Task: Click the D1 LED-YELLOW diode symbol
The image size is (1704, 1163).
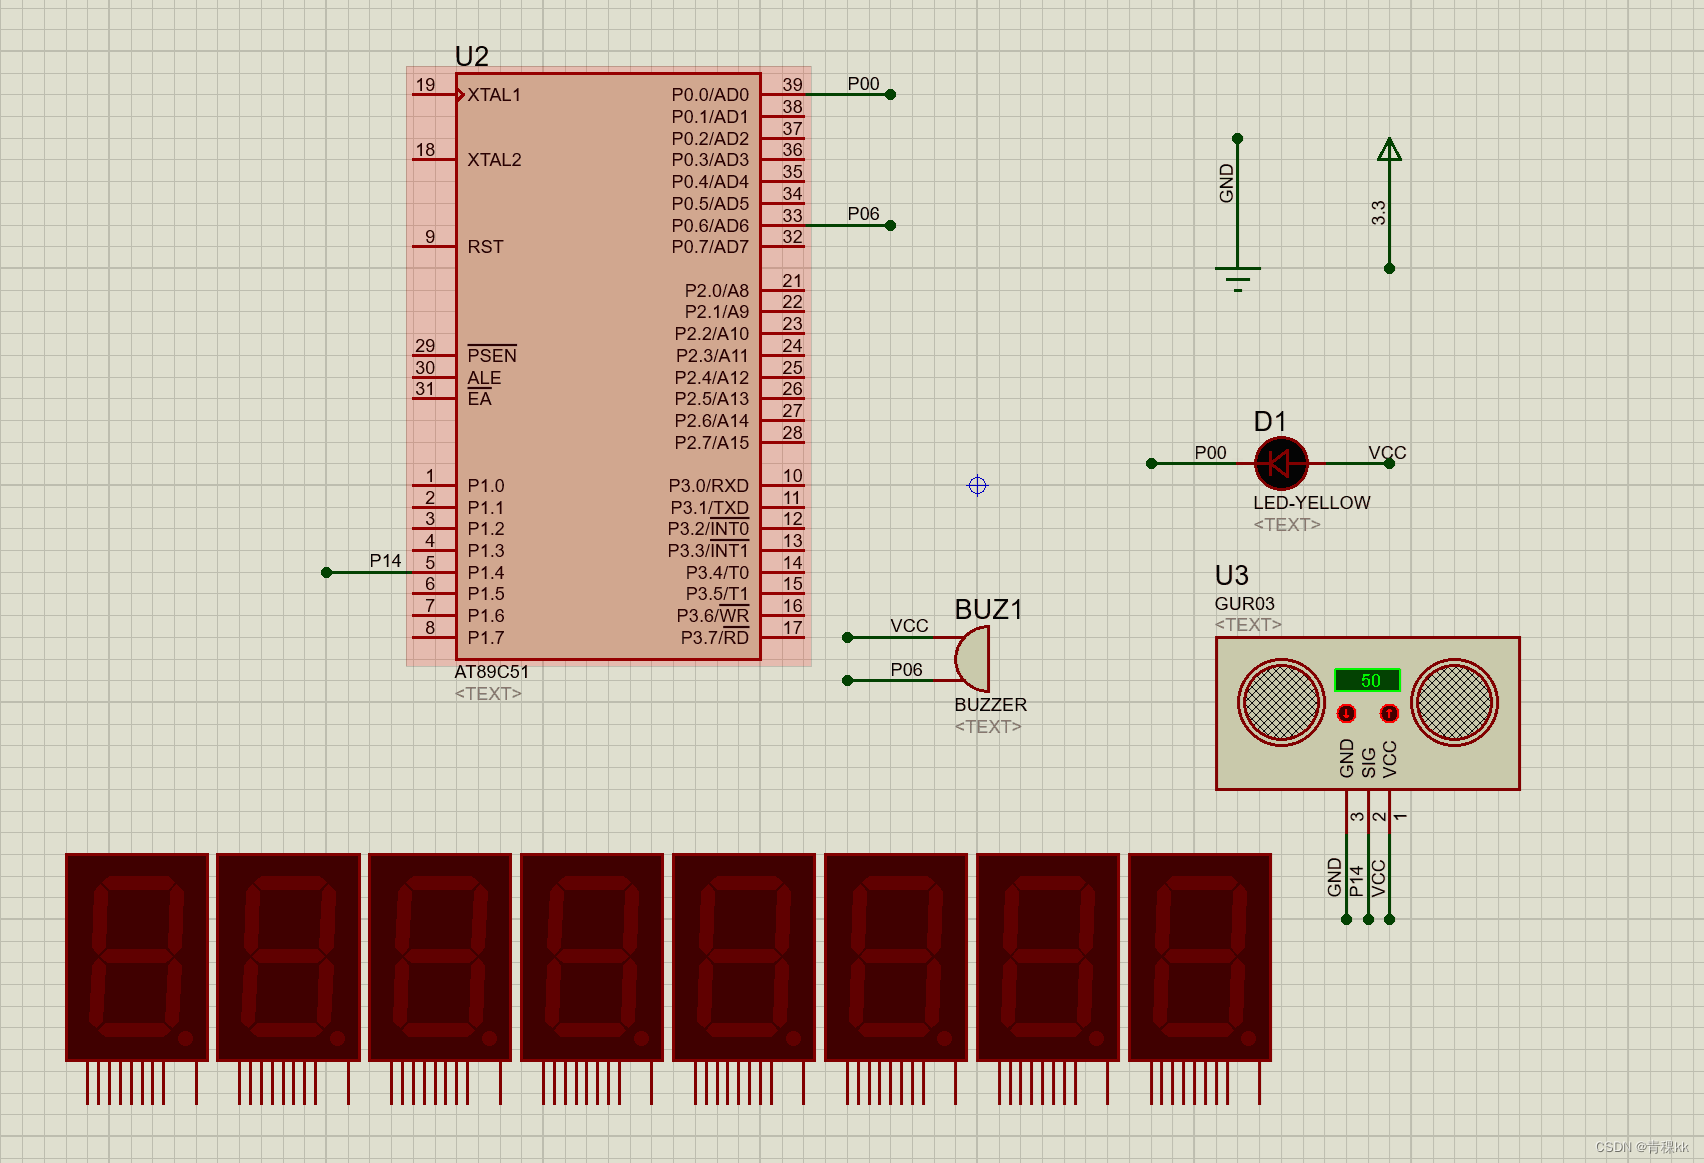Action: pyautogui.click(x=1281, y=463)
